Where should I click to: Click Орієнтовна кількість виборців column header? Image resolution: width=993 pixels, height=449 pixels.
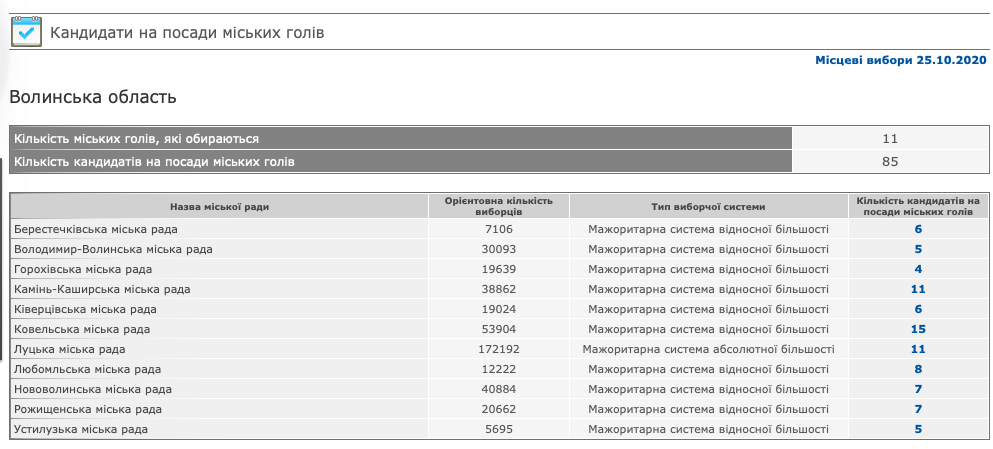click(x=498, y=207)
